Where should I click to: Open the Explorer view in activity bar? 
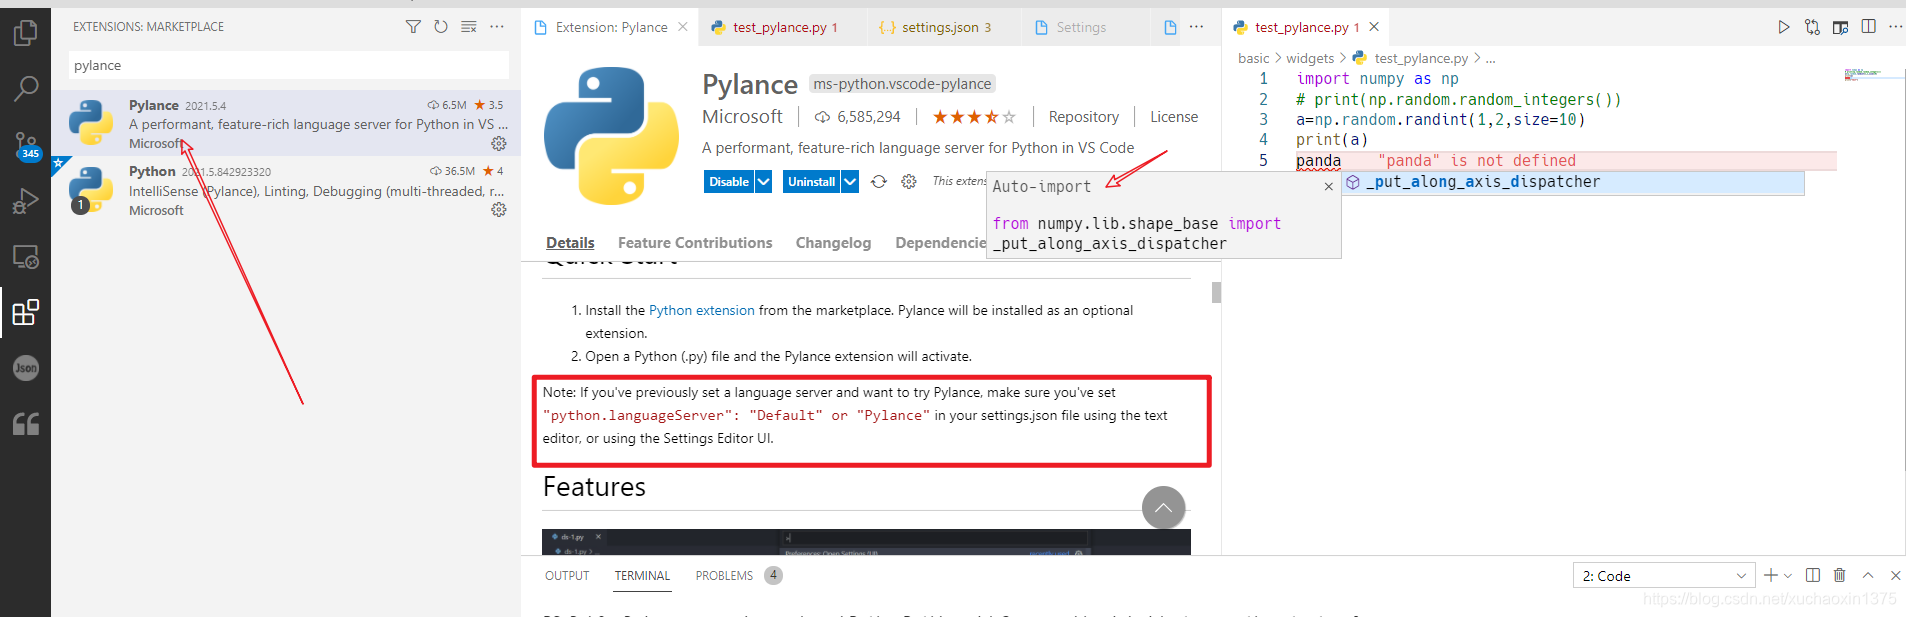coord(25,33)
